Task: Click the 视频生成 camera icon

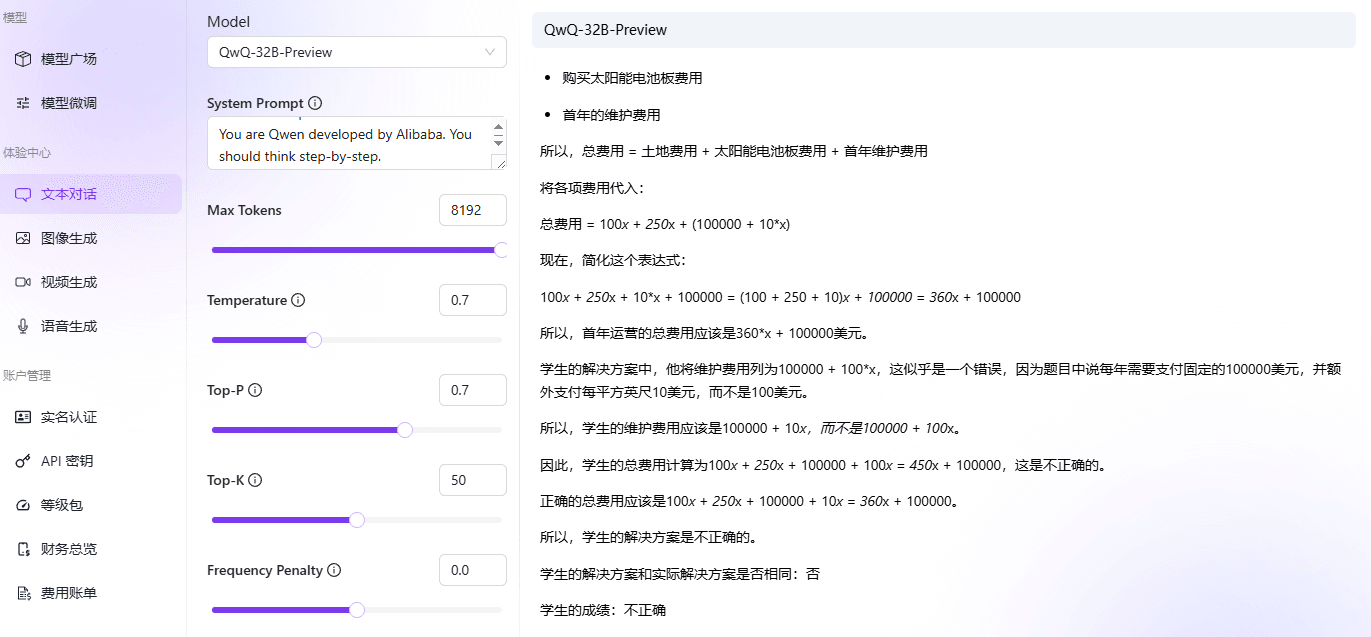Action: click(x=23, y=282)
